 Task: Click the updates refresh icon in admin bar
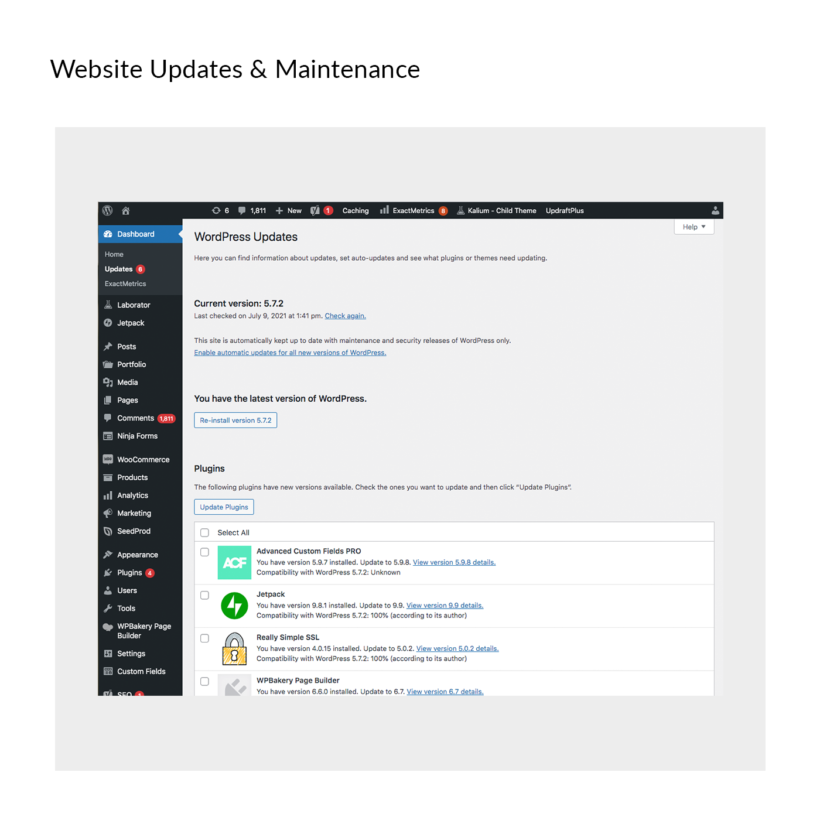(x=216, y=210)
